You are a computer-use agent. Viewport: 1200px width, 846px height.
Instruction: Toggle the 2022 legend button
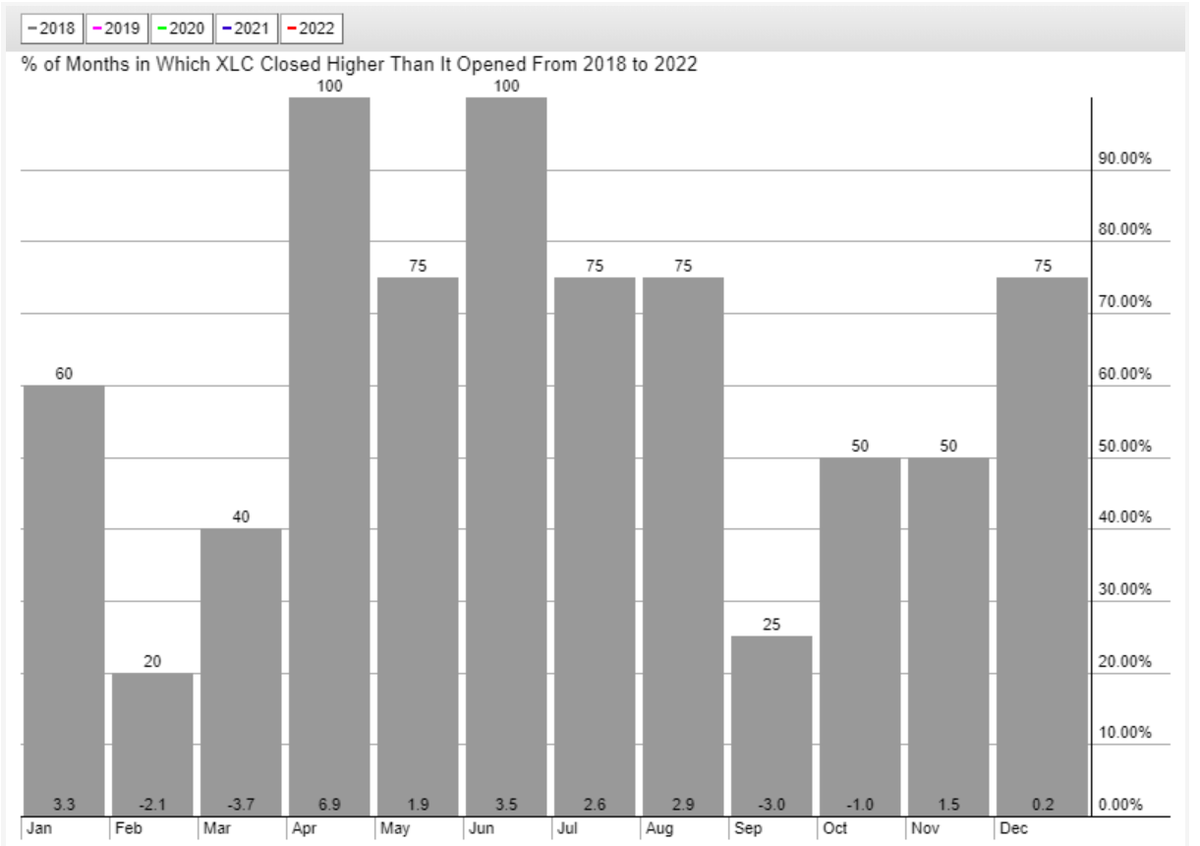[x=311, y=29]
